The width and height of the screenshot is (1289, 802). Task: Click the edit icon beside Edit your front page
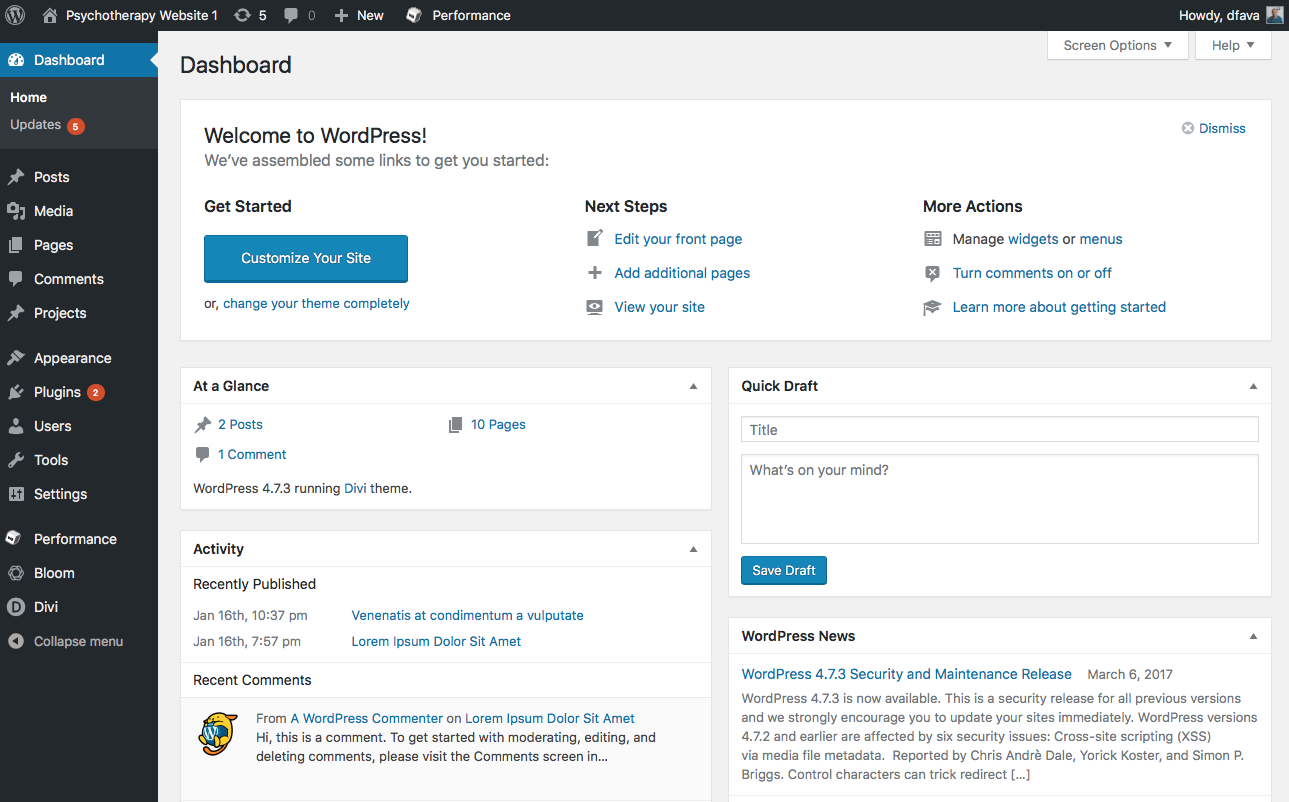[x=595, y=238]
